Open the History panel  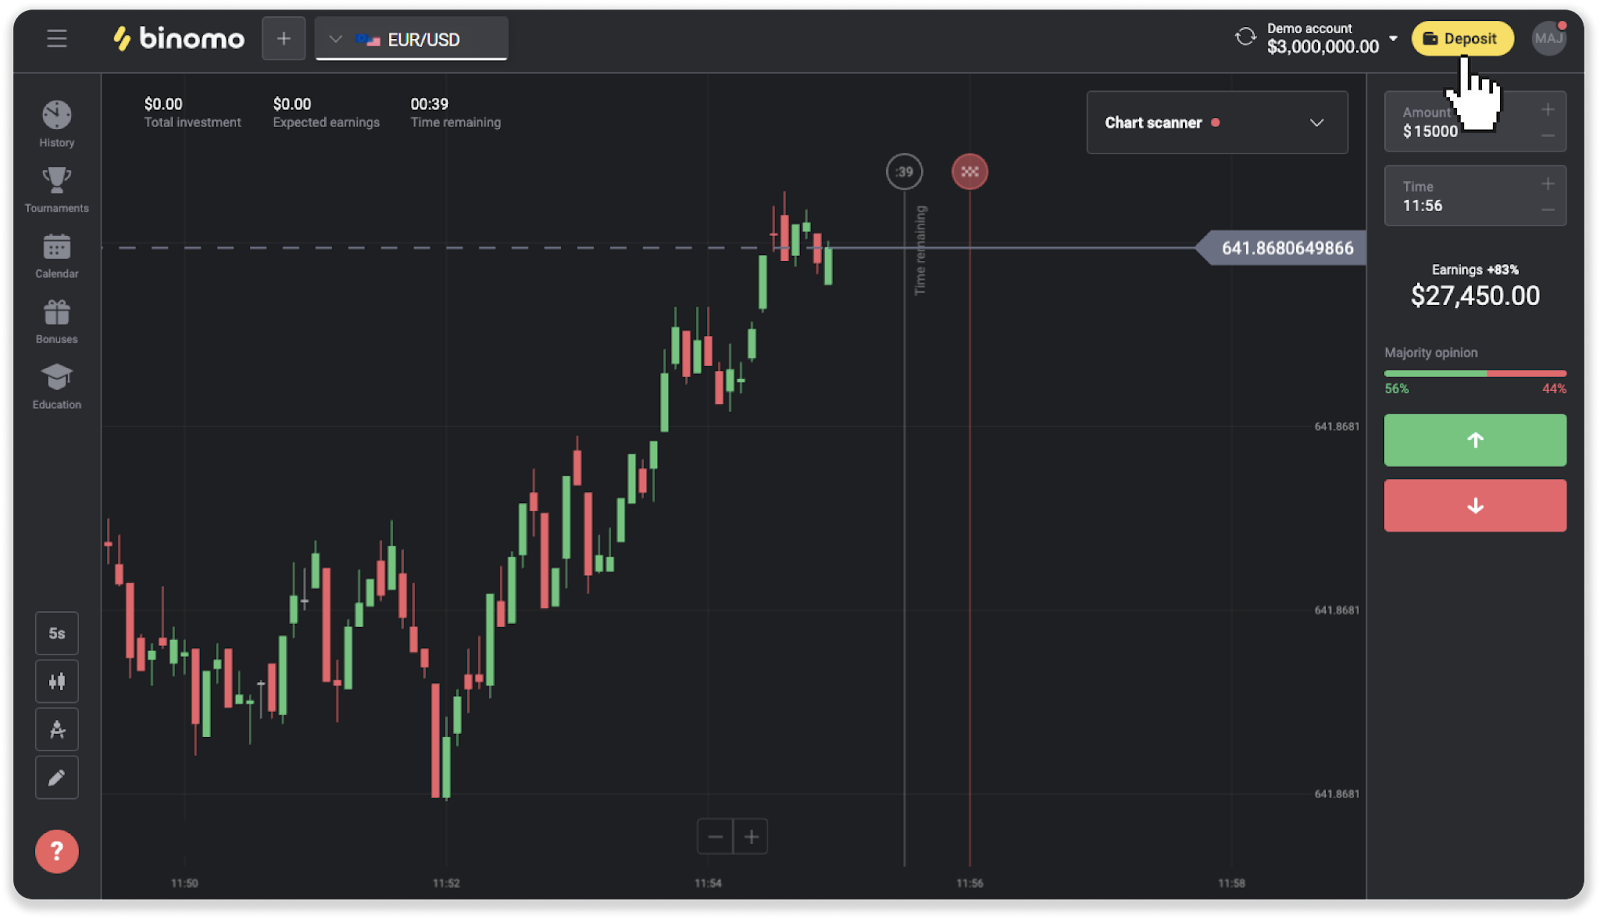point(57,124)
